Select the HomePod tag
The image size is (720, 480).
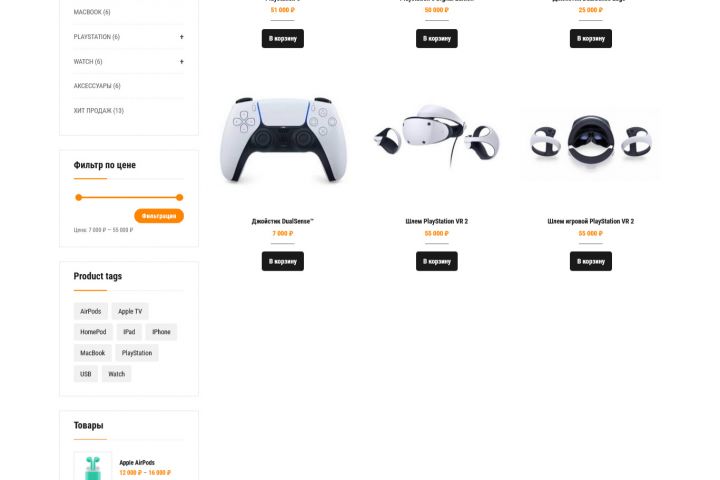point(93,332)
